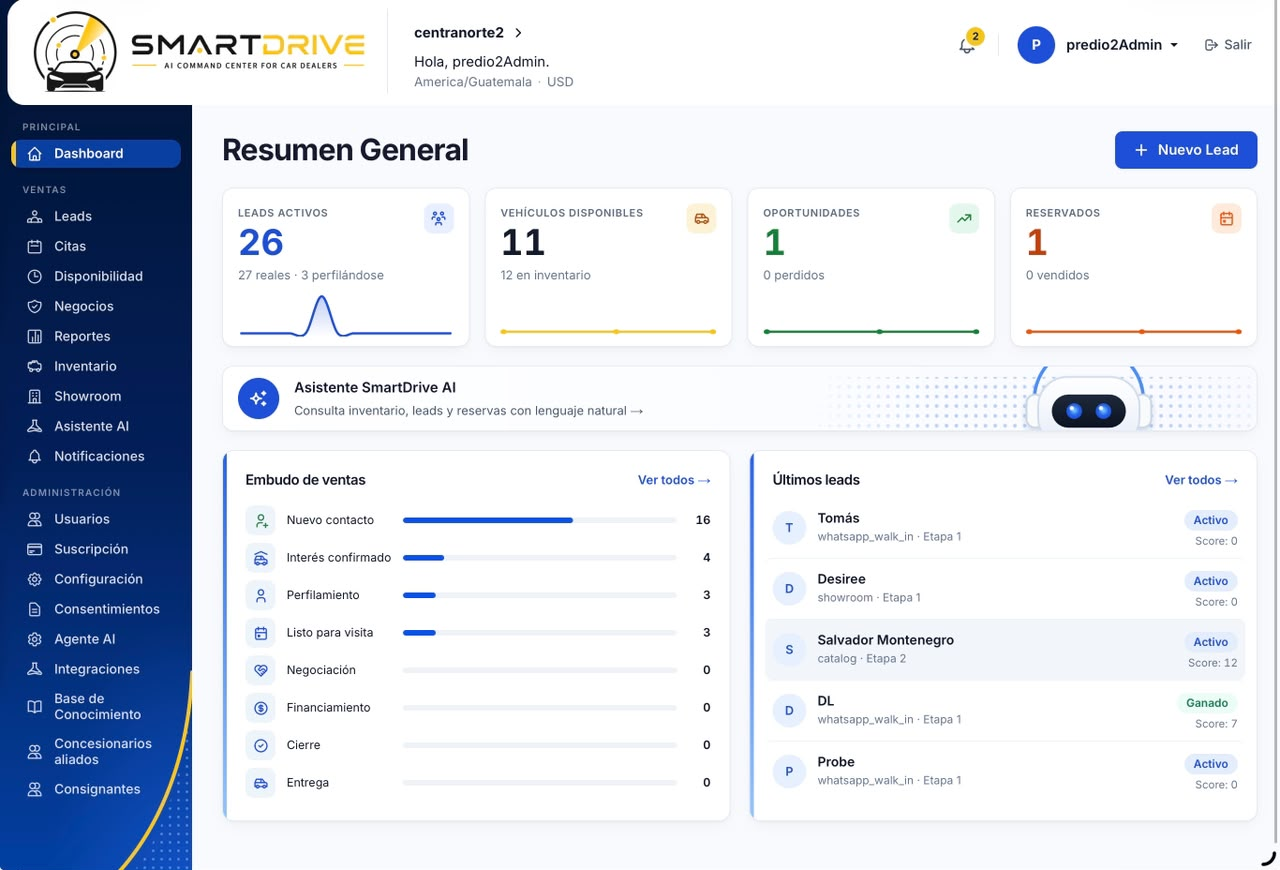Click the Perfilamiento person icon
The height and width of the screenshot is (870, 1280).
pos(260,595)
